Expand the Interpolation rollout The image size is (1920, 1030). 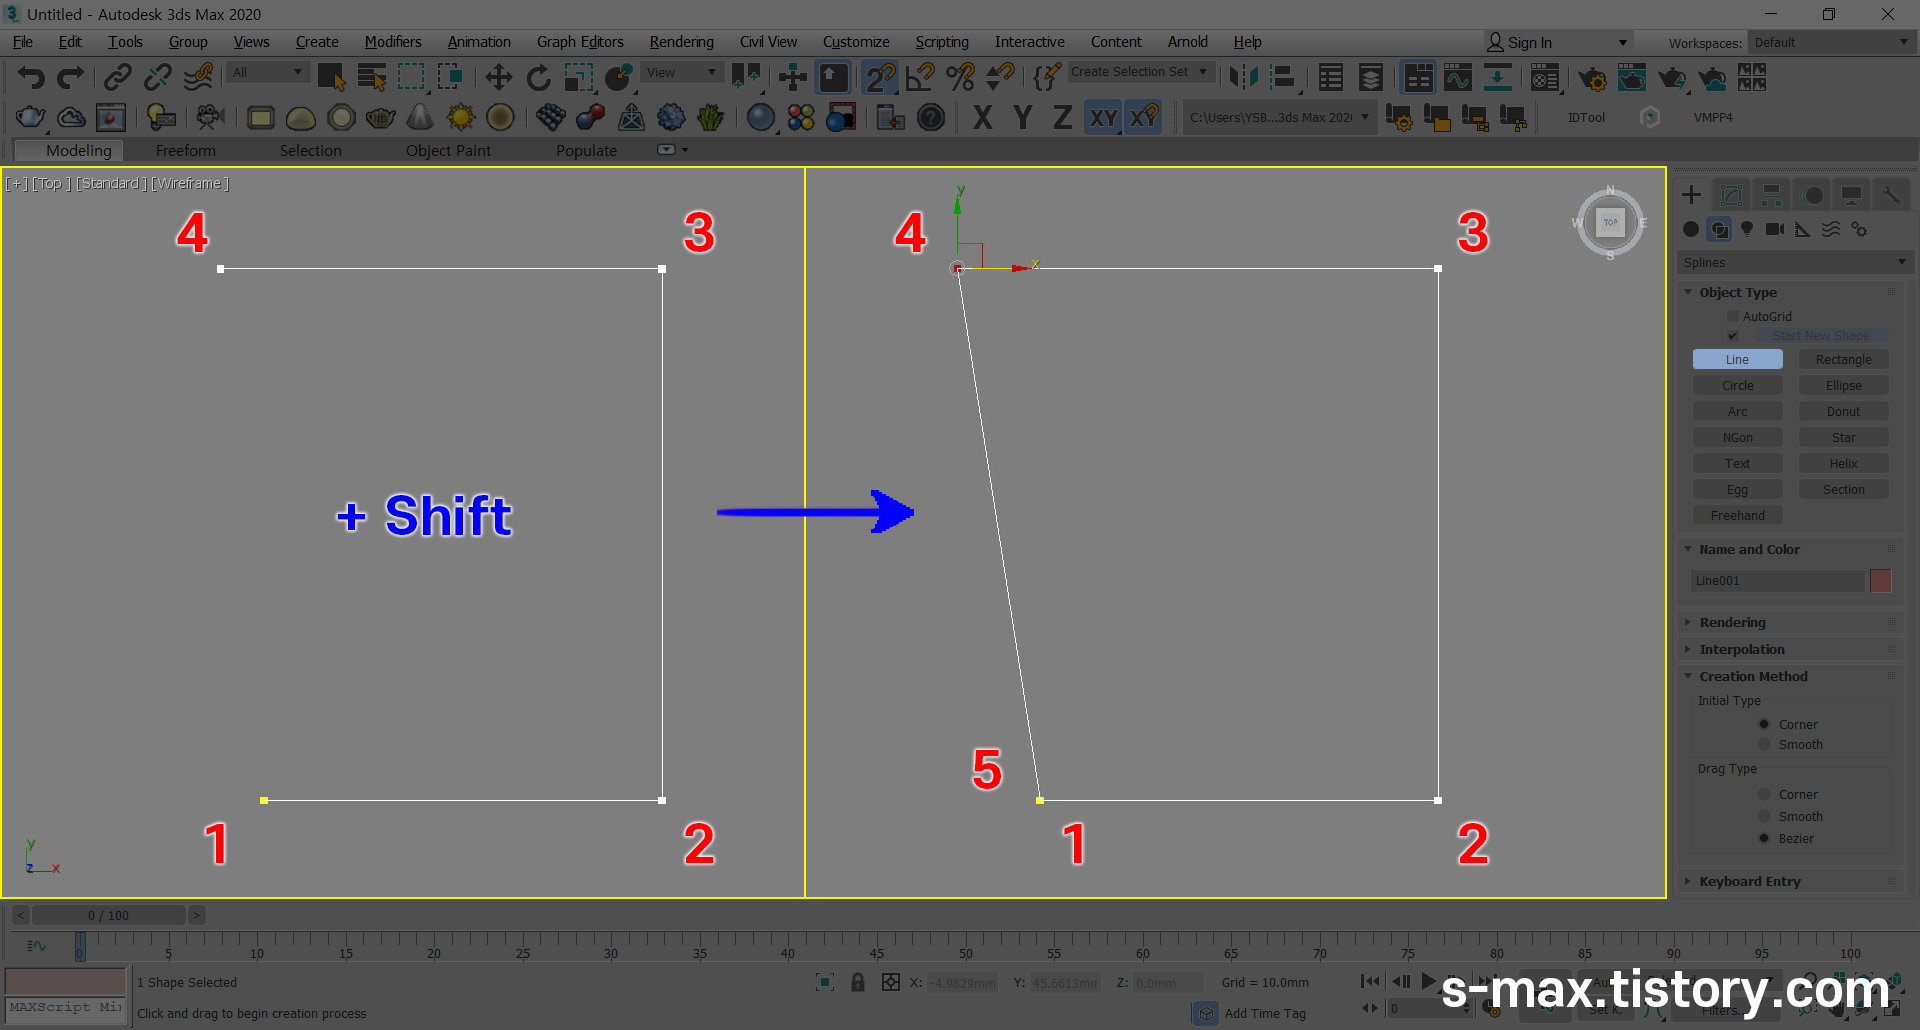[x=1790, y=649]
